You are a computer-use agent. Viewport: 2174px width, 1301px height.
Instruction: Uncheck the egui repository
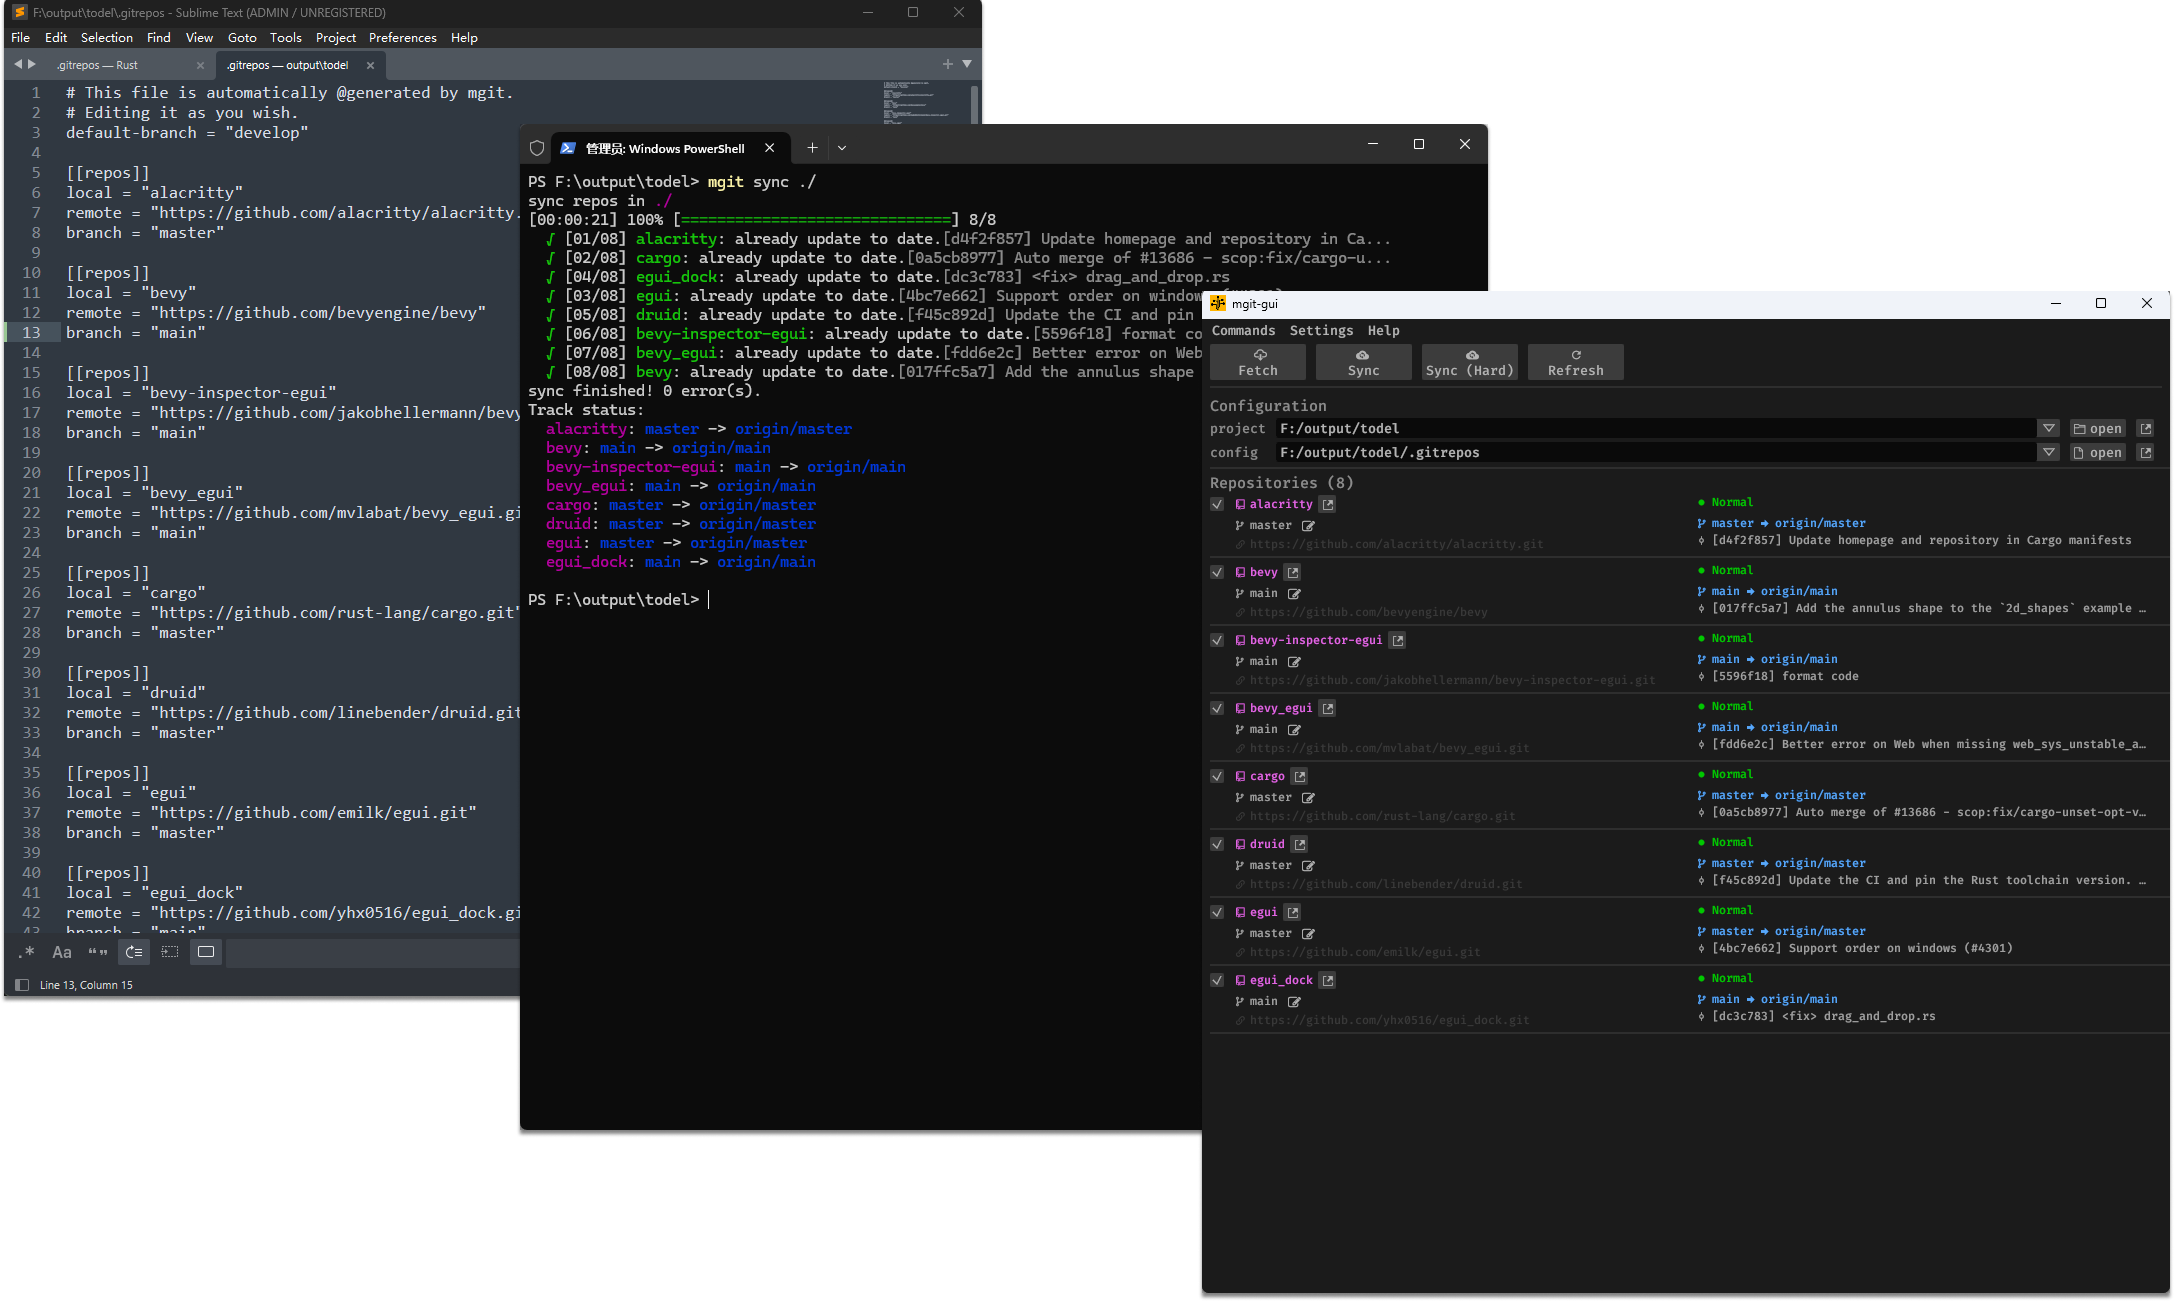pyautogui.click(x=1217, y=913)
